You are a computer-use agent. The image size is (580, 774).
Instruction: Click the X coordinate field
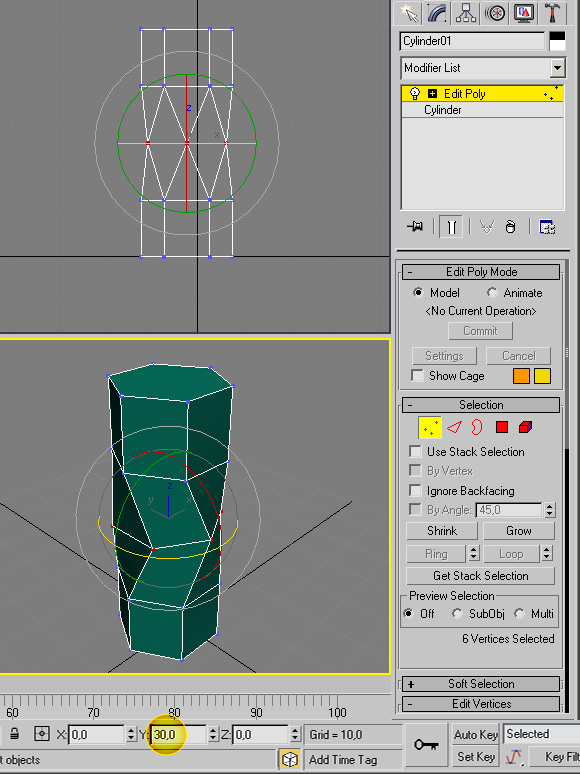click(x=96, y=735)
